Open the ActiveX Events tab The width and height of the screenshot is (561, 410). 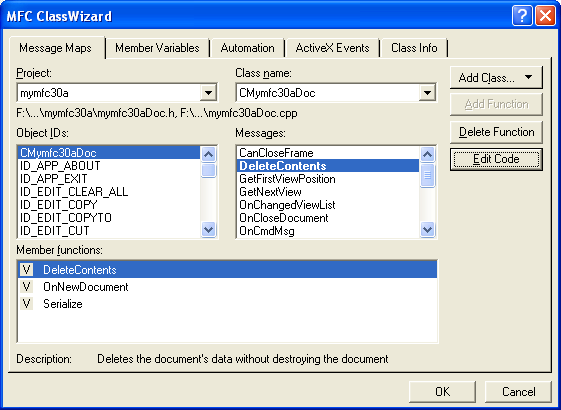(332, 48)
